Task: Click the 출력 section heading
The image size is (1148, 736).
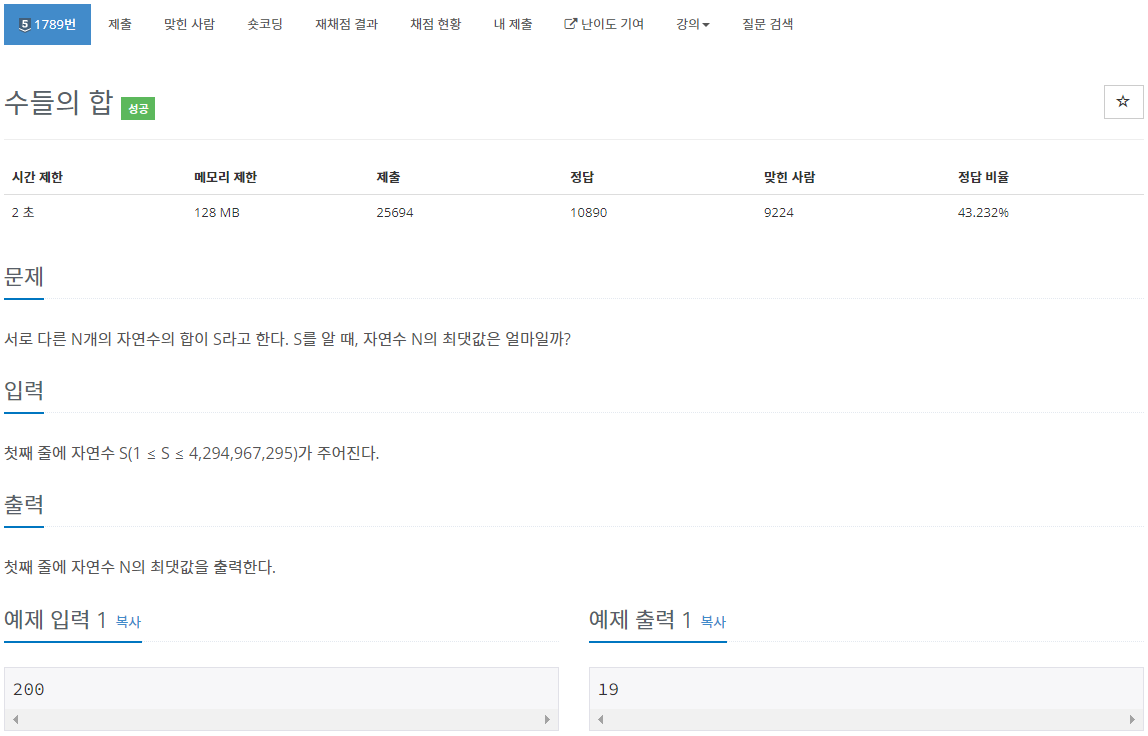Action: coord(24,505)
